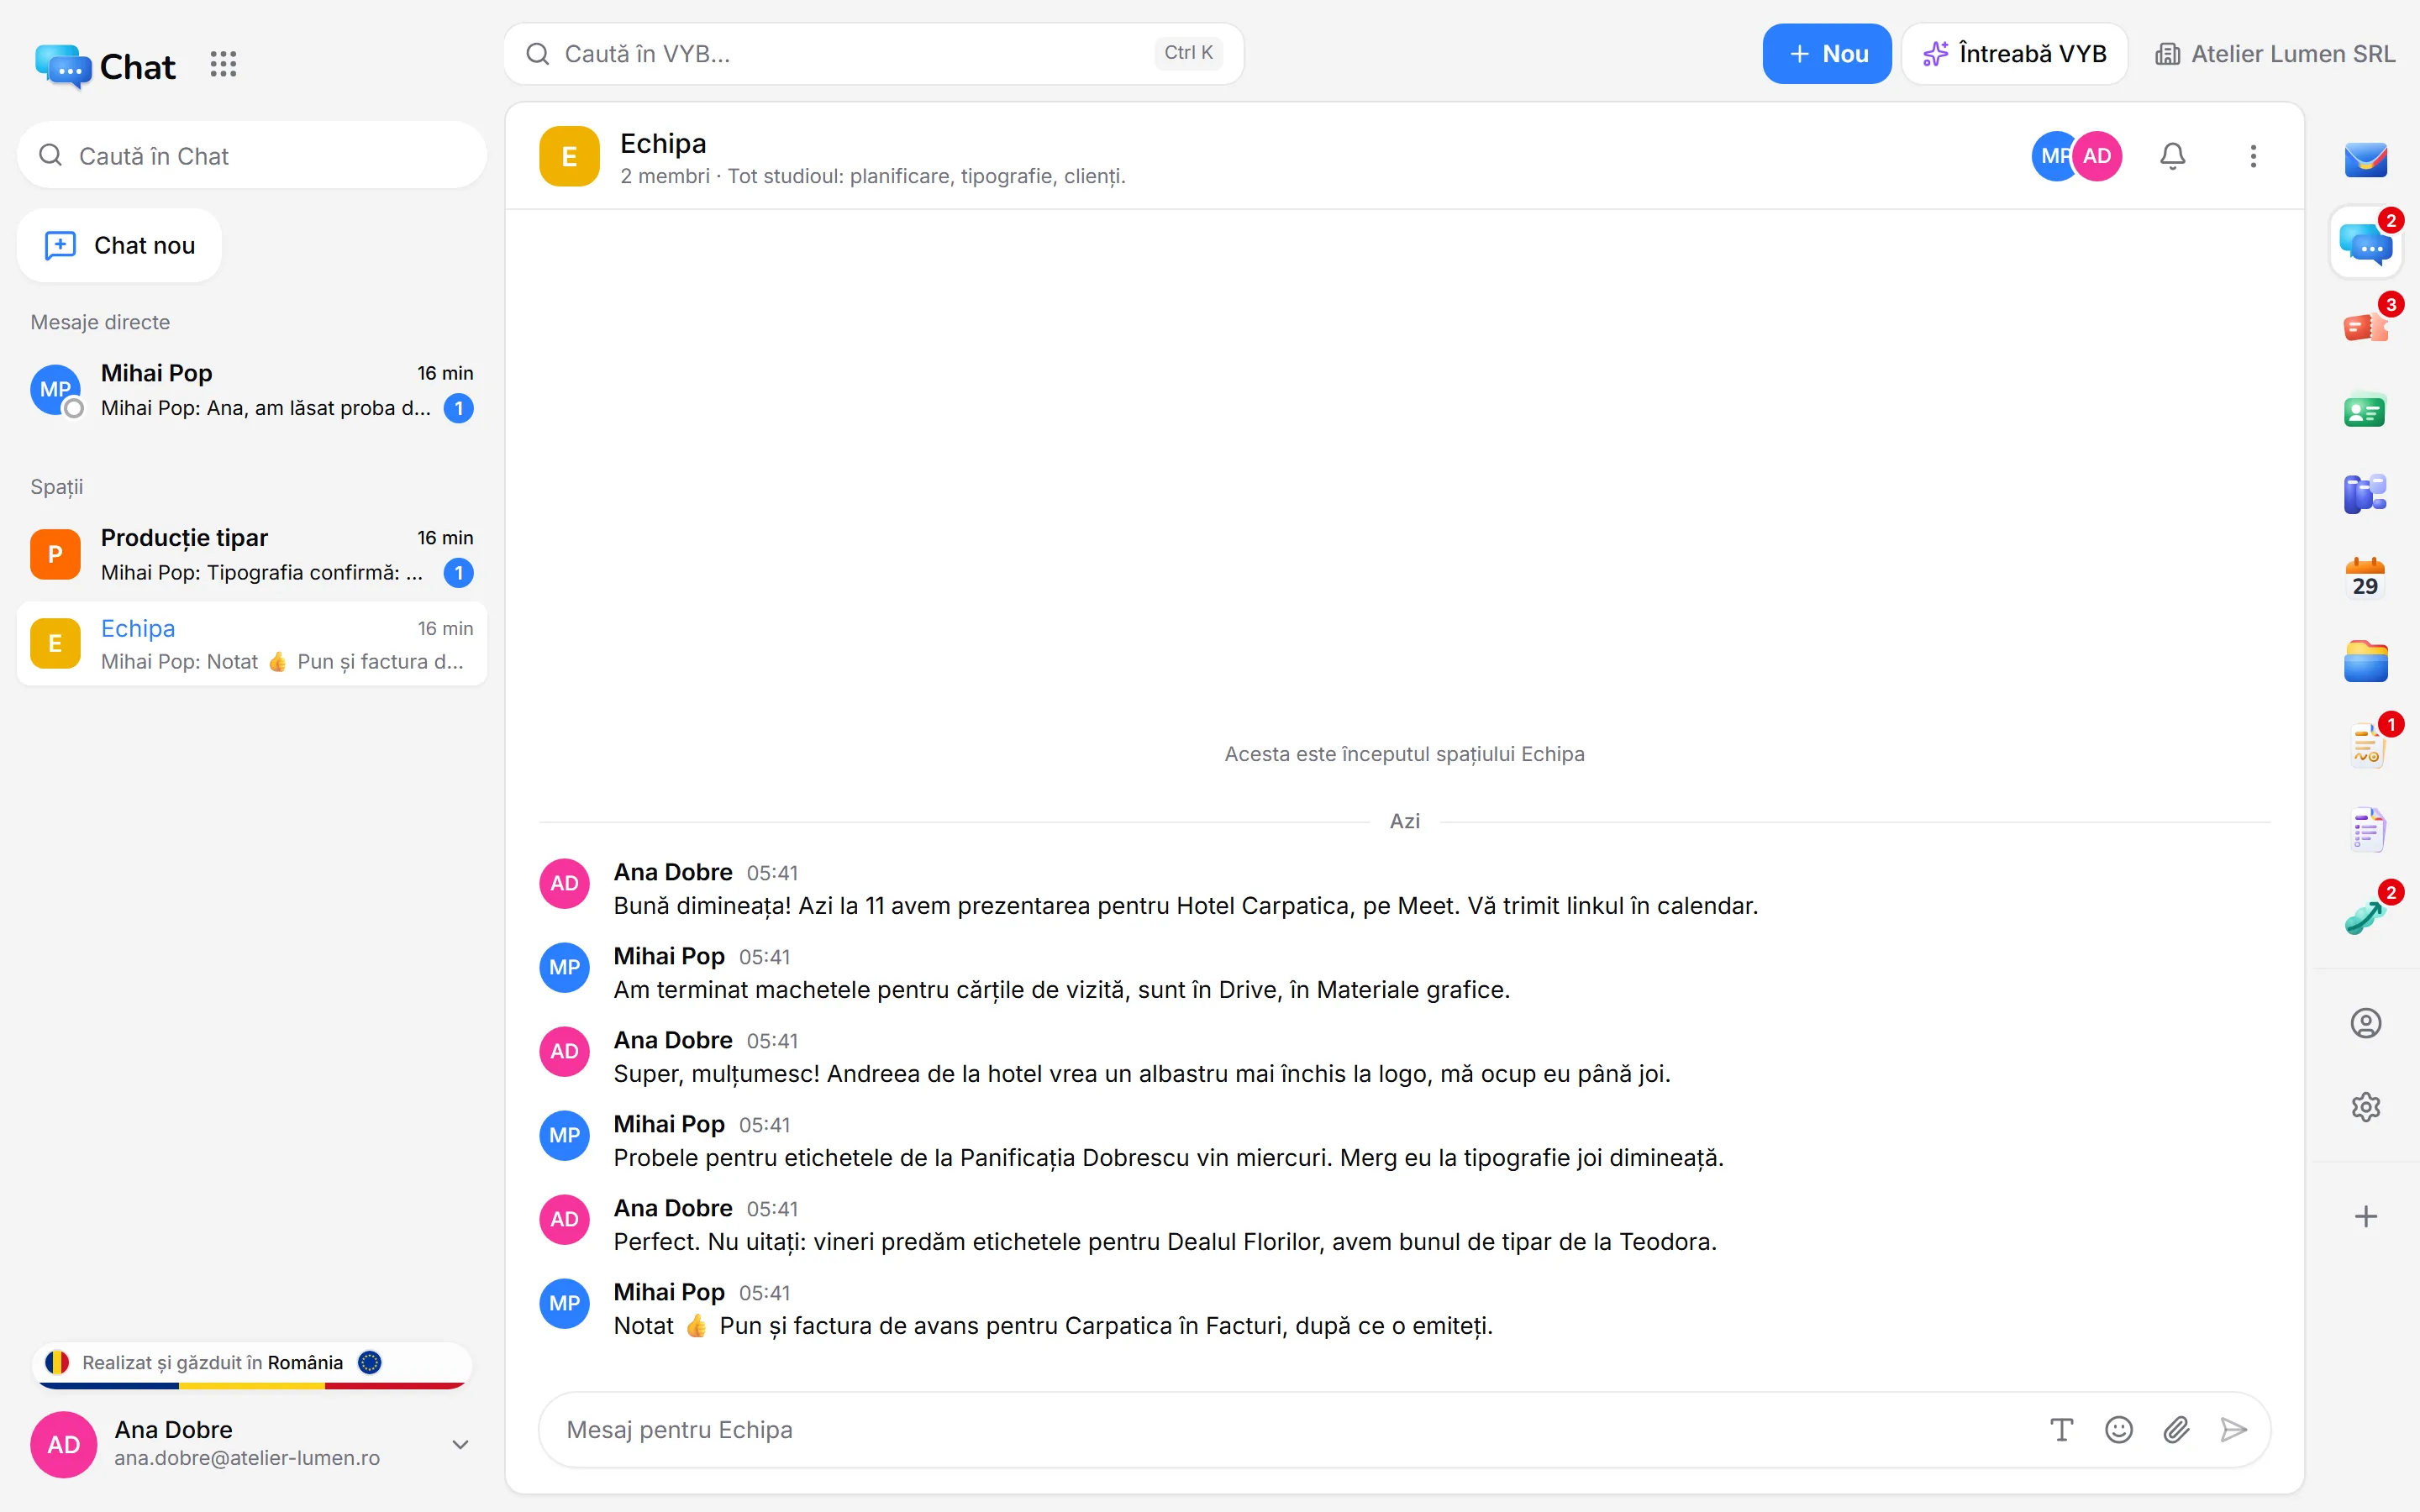This screenshot has width=2420, height=1512.
Task: Open the blue Drive folder app icon
Action: pyautogui.click(x=2365, y=663)
